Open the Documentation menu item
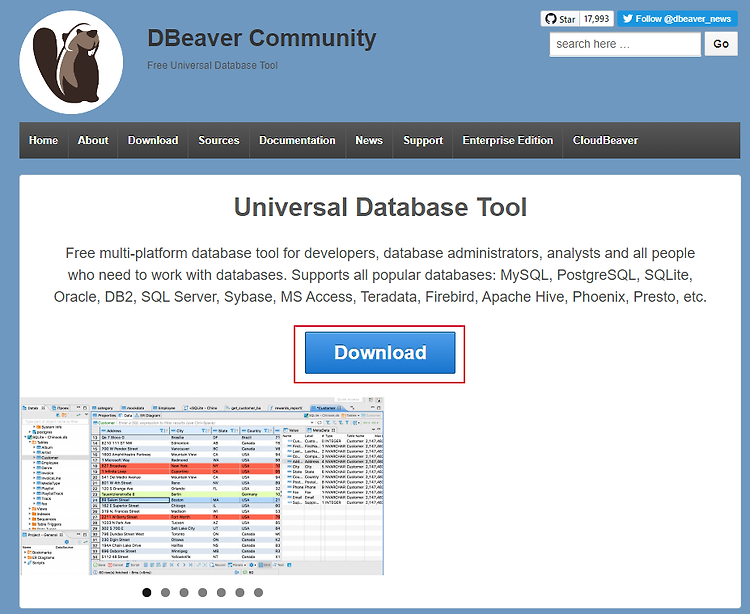This screenshot has width=750, height=614. coord(298,140)
